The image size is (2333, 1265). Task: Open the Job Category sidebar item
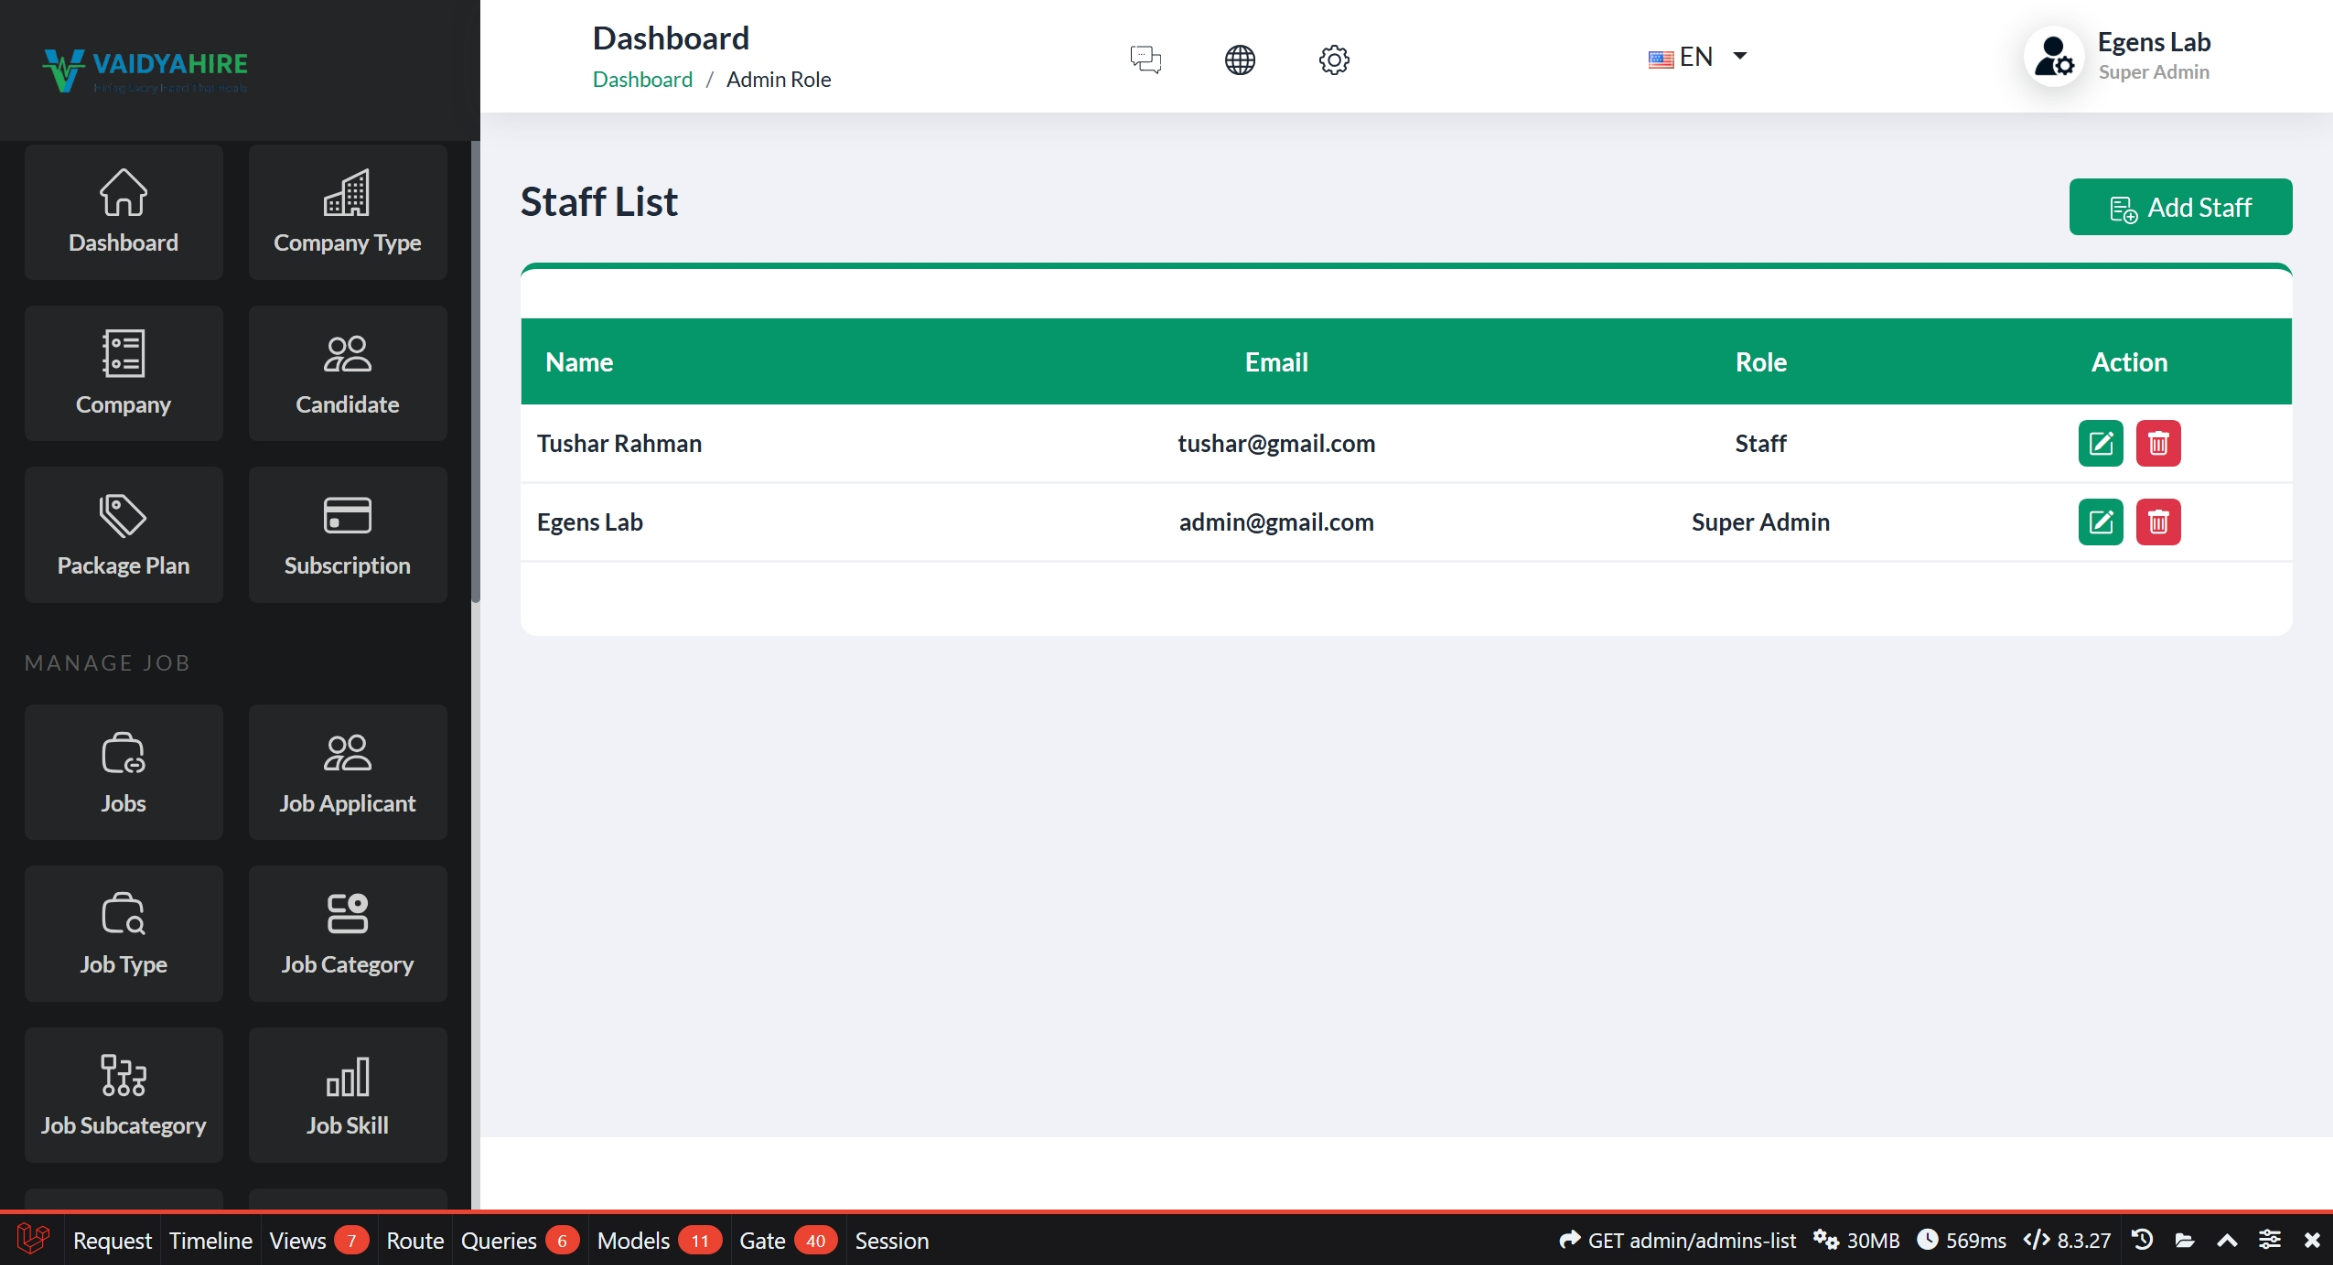[x=347, y=933]
